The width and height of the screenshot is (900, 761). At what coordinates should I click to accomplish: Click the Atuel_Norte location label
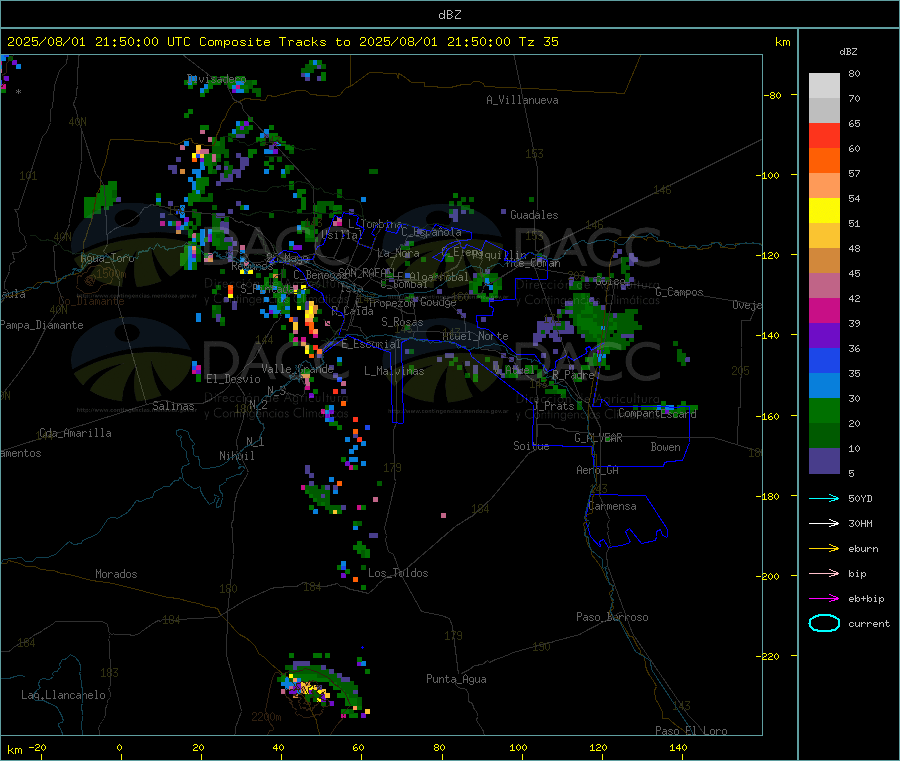click(x=475, y=336)
